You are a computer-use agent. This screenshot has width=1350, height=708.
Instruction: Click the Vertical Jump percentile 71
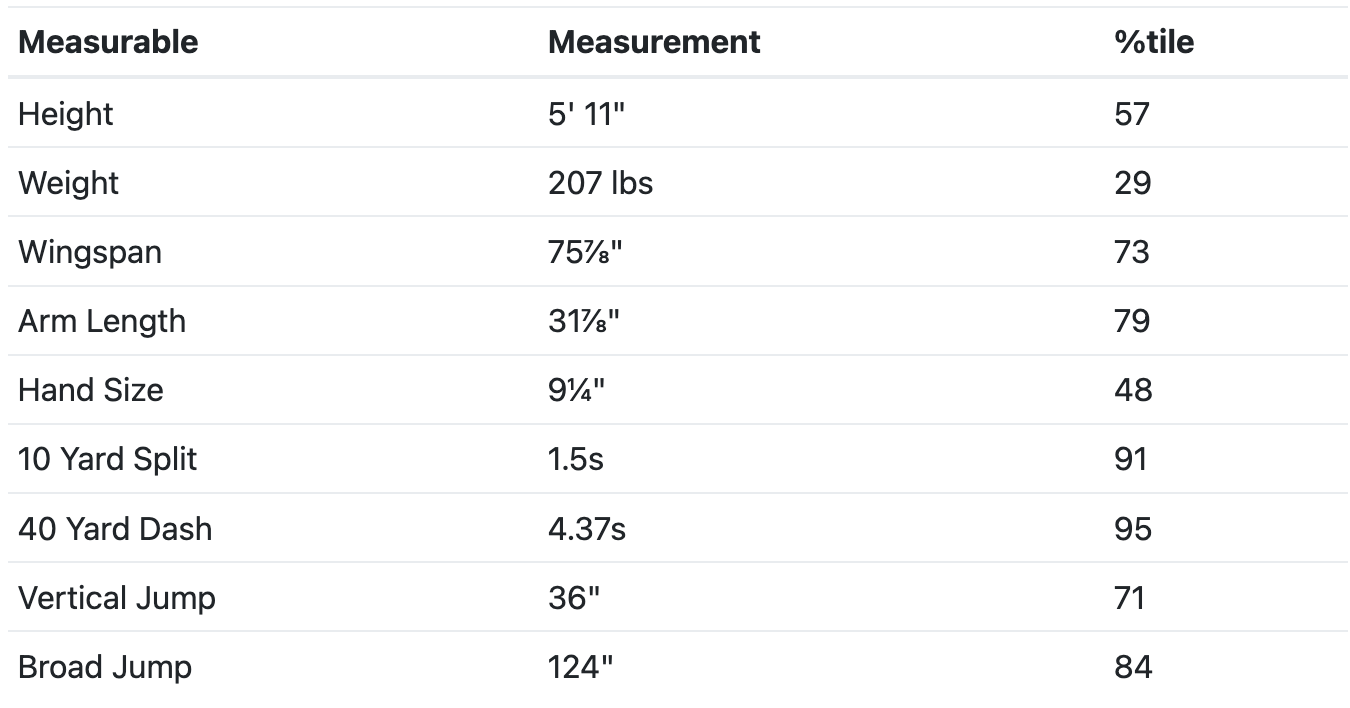pyautogui.click(x=1132, y=598)
